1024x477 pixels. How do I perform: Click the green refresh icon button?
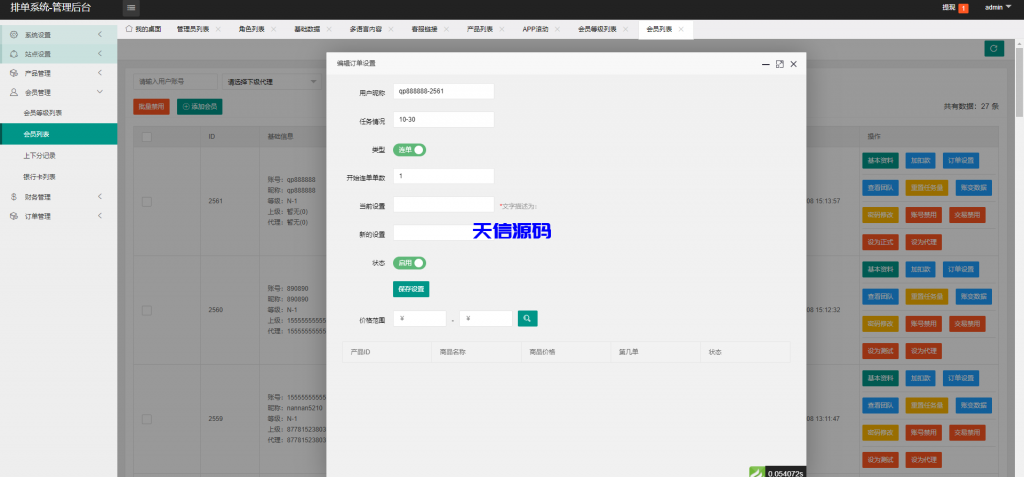pos(994,48)
